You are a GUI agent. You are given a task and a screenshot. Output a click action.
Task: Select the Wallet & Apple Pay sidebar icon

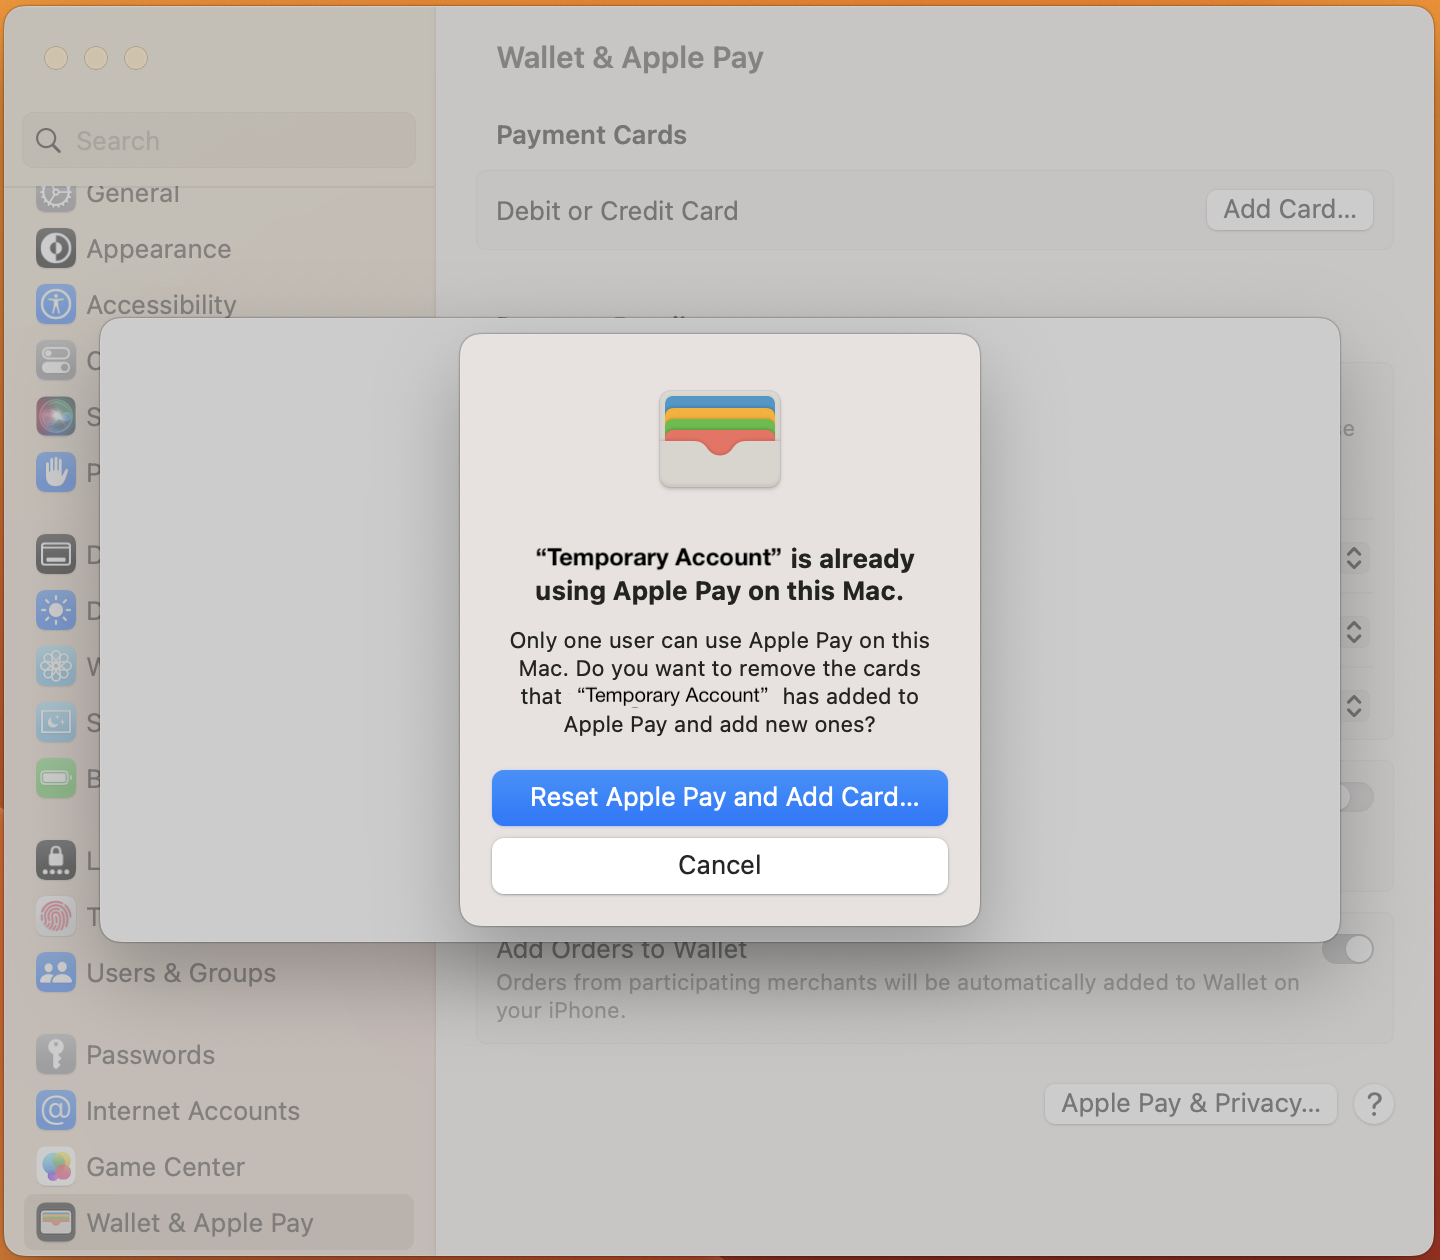[x=56, y=1222]
